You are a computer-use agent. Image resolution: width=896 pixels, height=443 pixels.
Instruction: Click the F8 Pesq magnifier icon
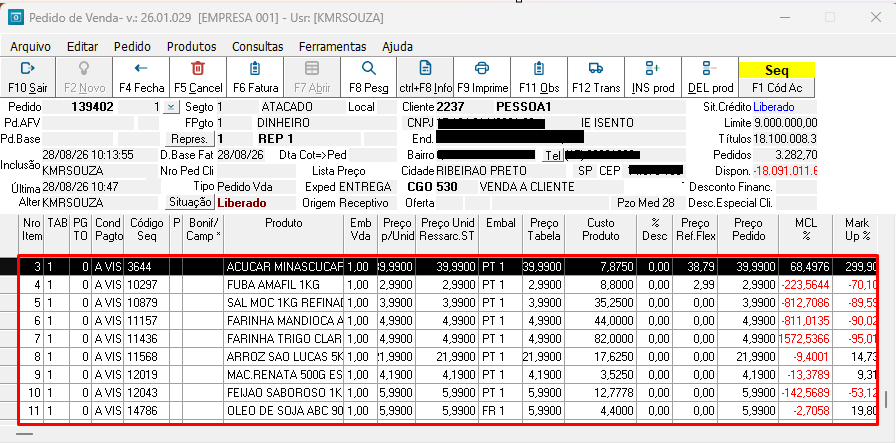369,69
